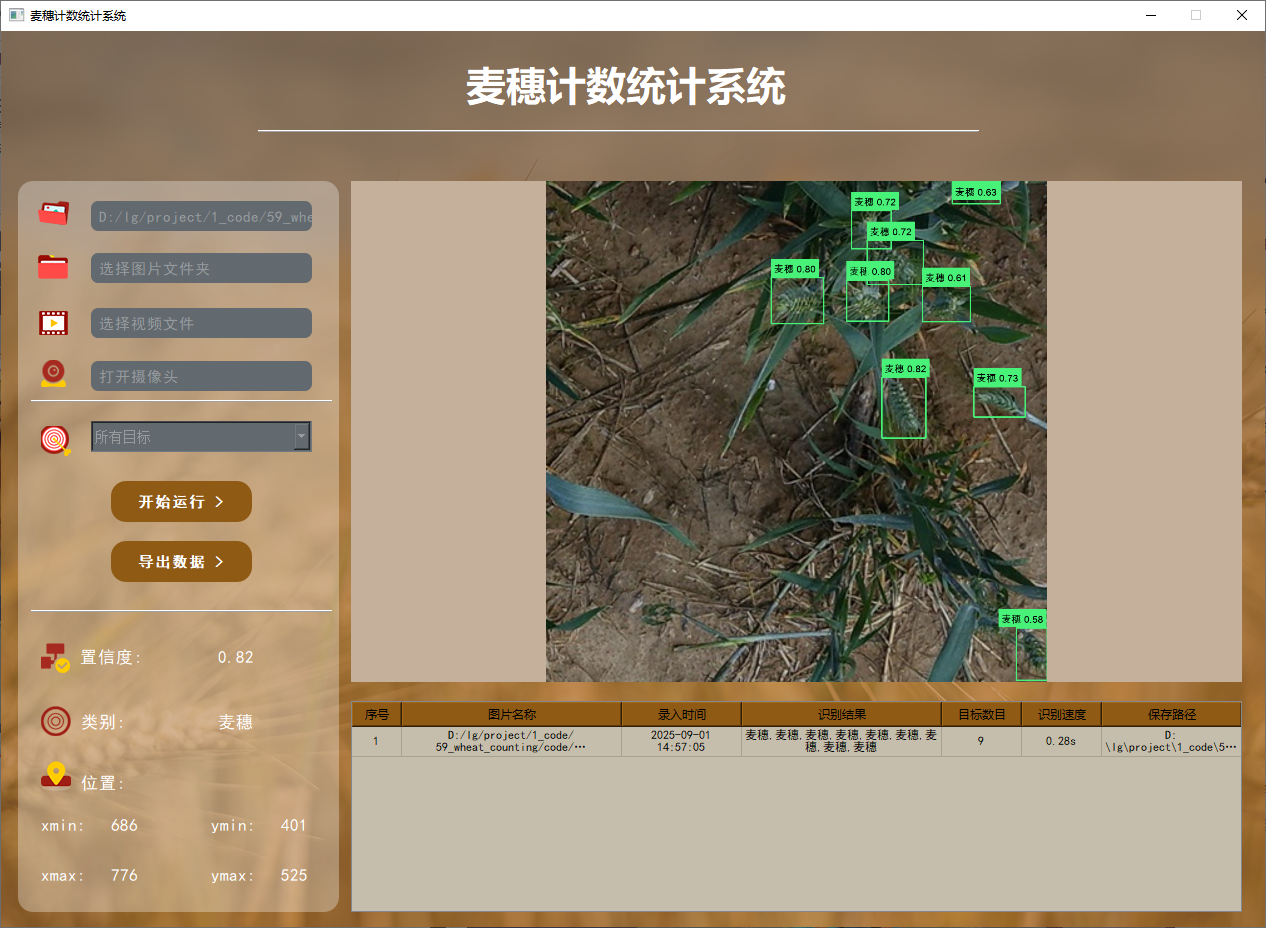Click the speed cell 0.28s
The image size is (1266, 928).
tap(1061, 741)
